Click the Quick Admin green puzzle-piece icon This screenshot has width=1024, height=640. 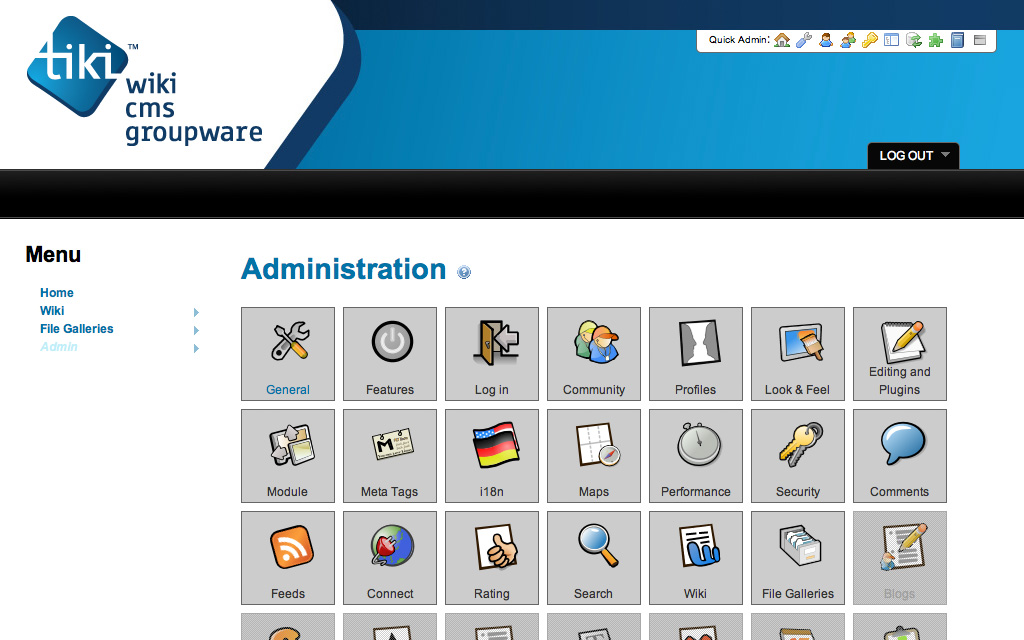click(936, 40)
